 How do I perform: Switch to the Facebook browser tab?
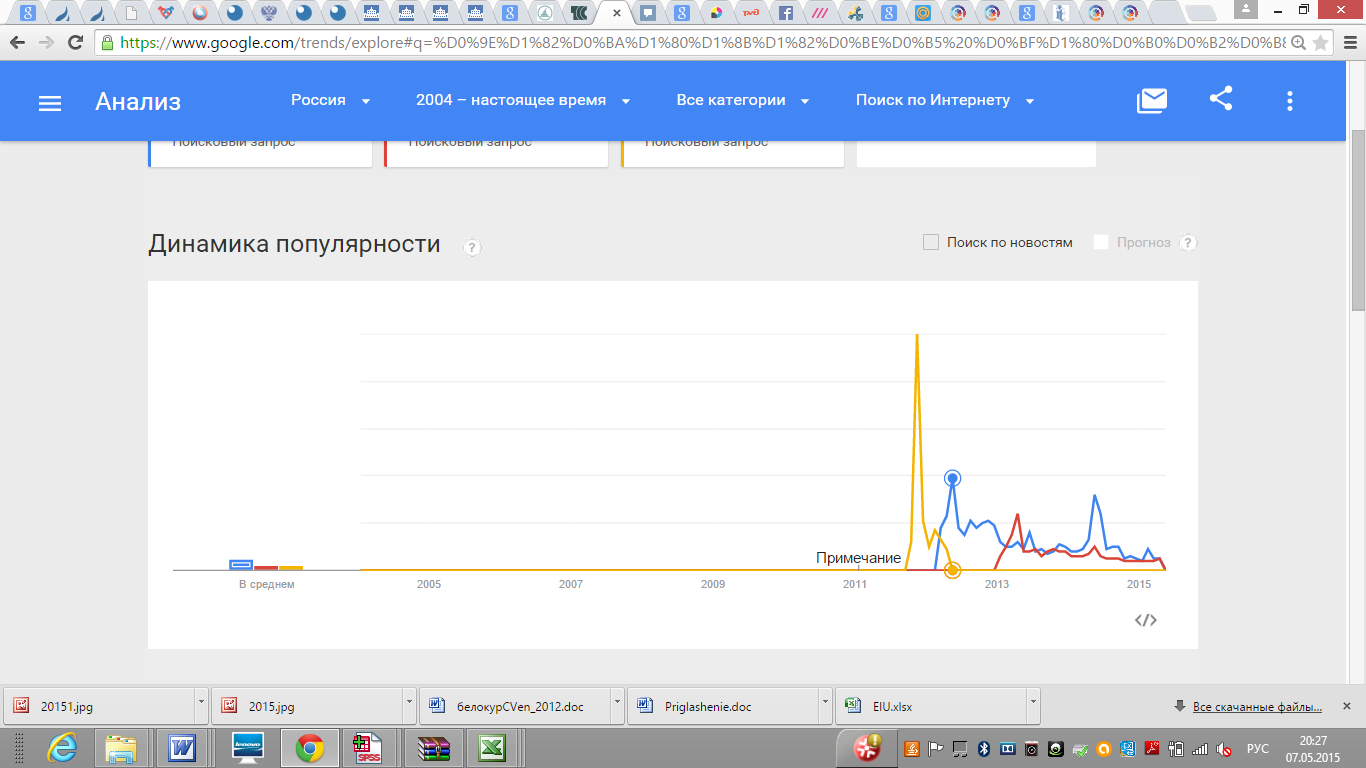[x=786, y=14]
